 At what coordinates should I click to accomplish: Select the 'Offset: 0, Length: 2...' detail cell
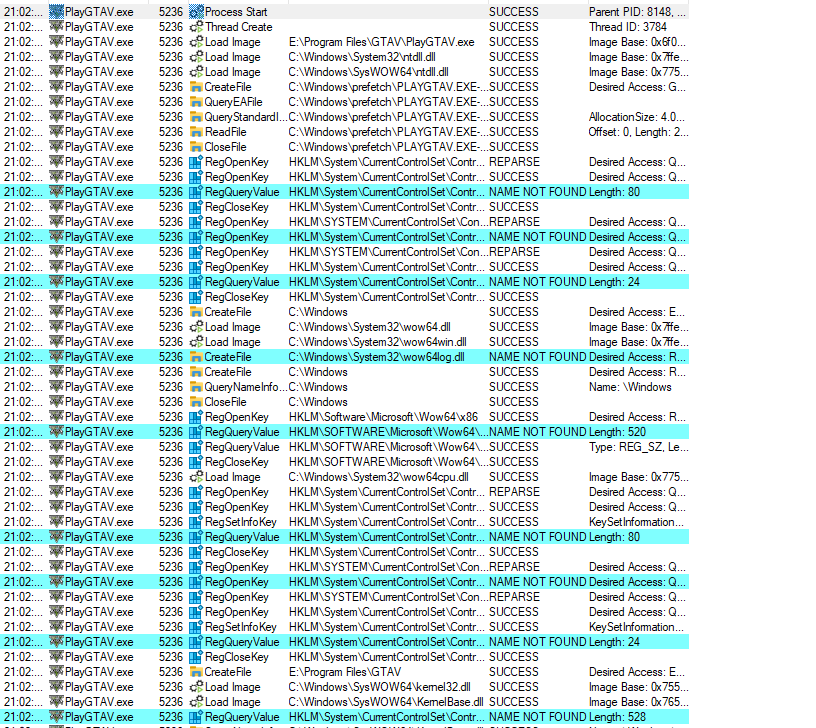click(639, 132)
